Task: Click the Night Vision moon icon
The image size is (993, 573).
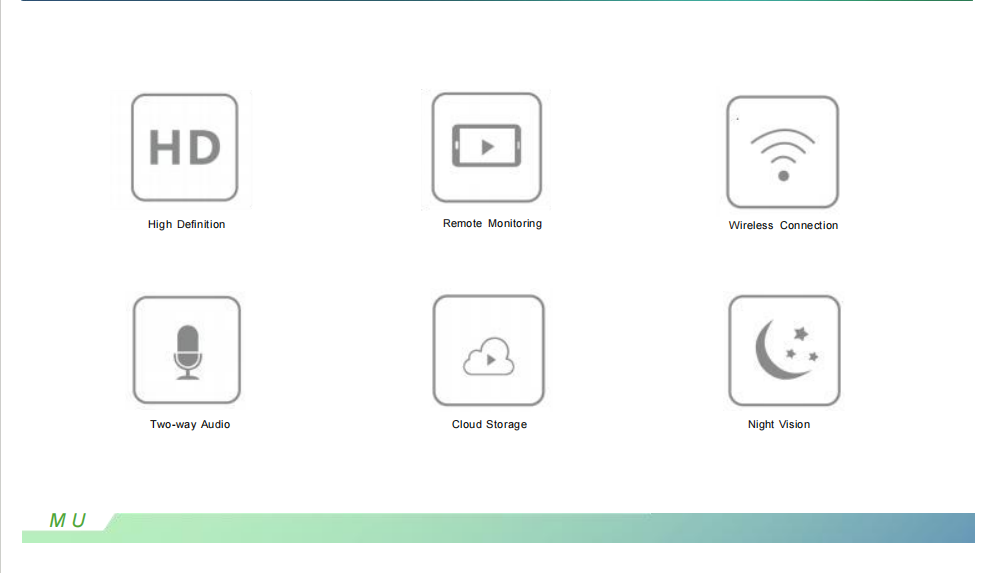Action: click(784, 350)
